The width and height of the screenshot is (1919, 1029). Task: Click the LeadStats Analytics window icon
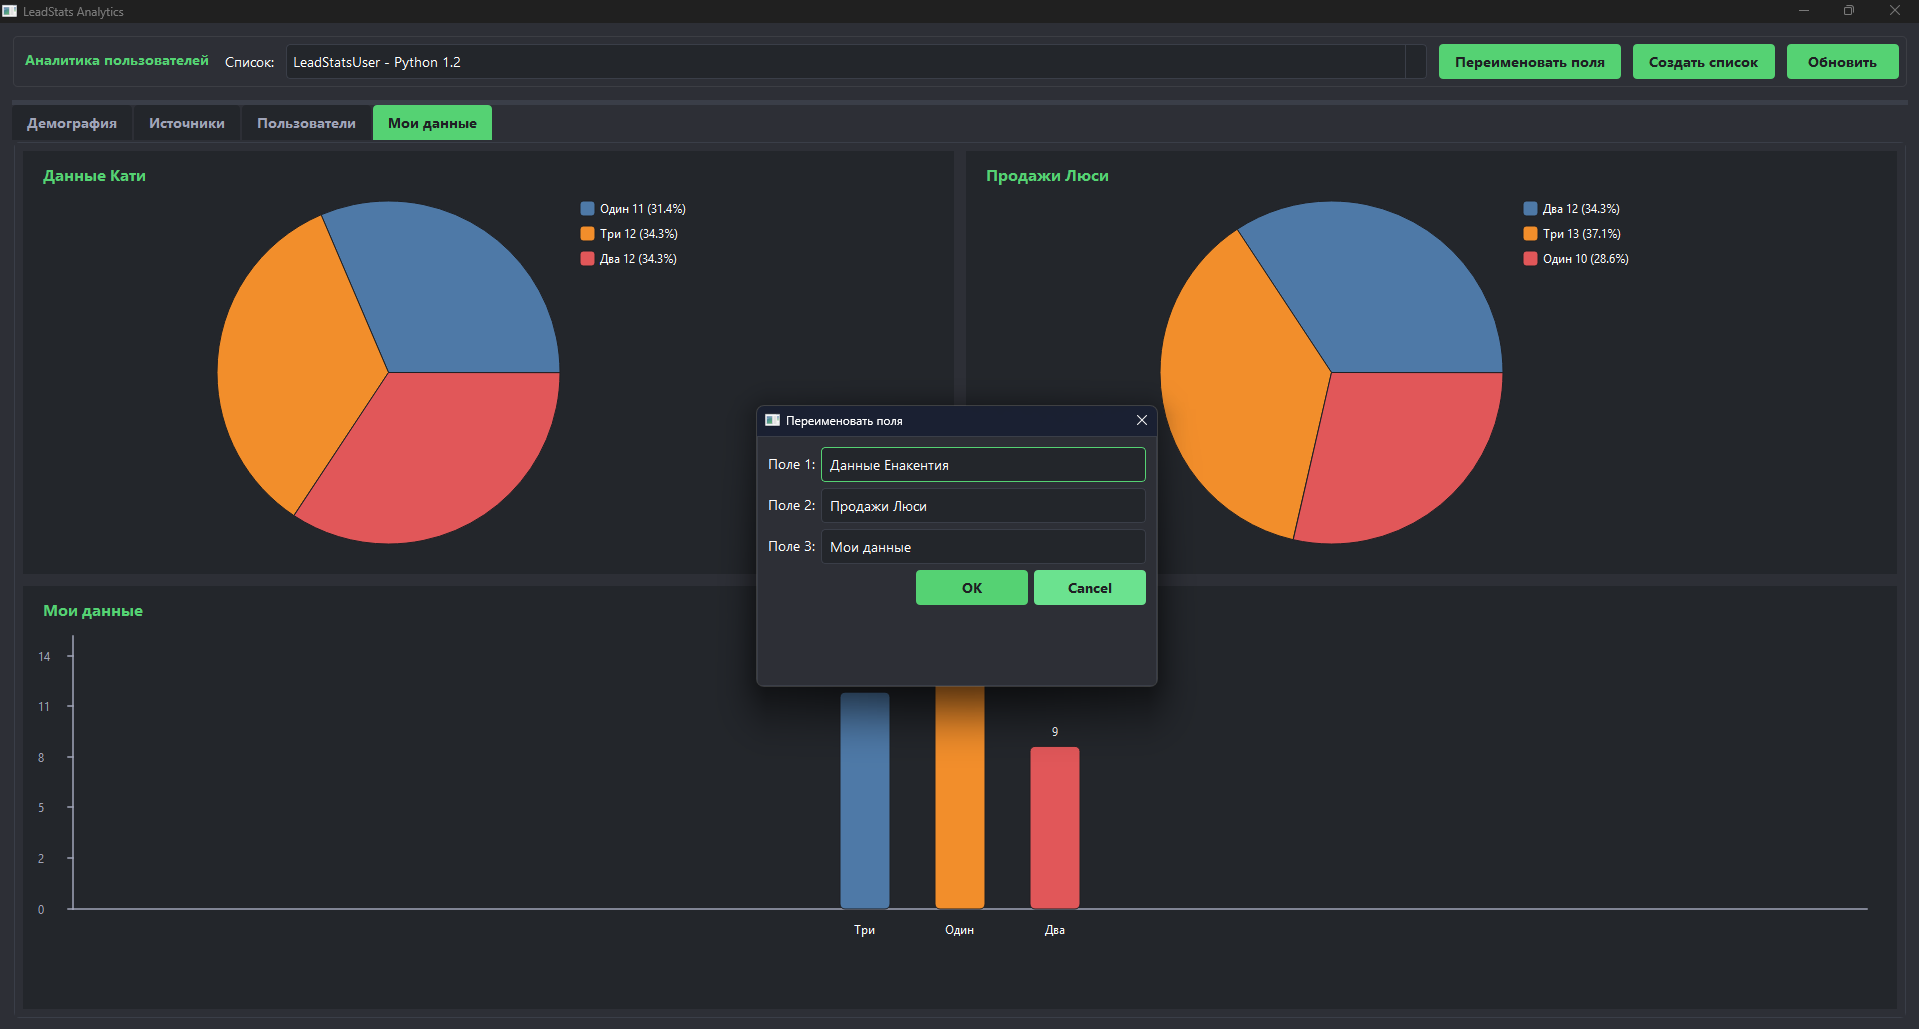(x=10, y=11)
